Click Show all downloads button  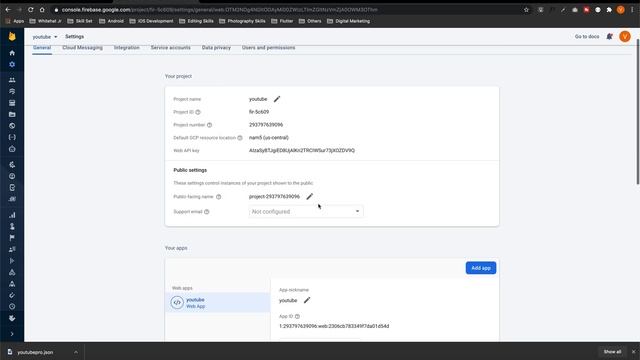612,352
